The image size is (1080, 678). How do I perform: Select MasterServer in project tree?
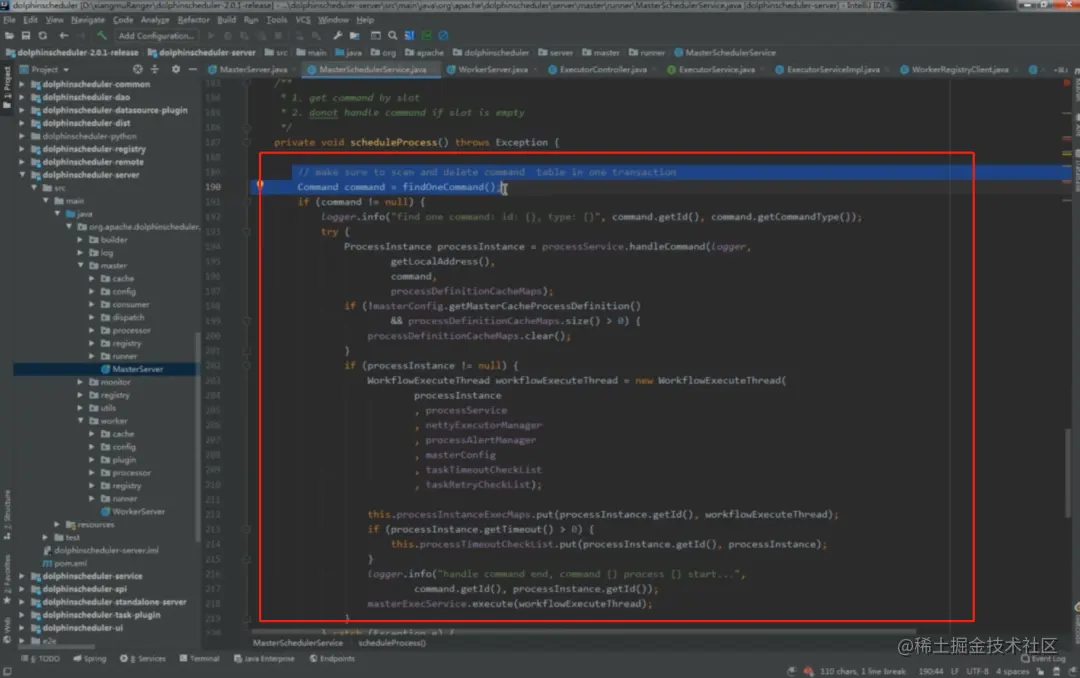[137, 369]
